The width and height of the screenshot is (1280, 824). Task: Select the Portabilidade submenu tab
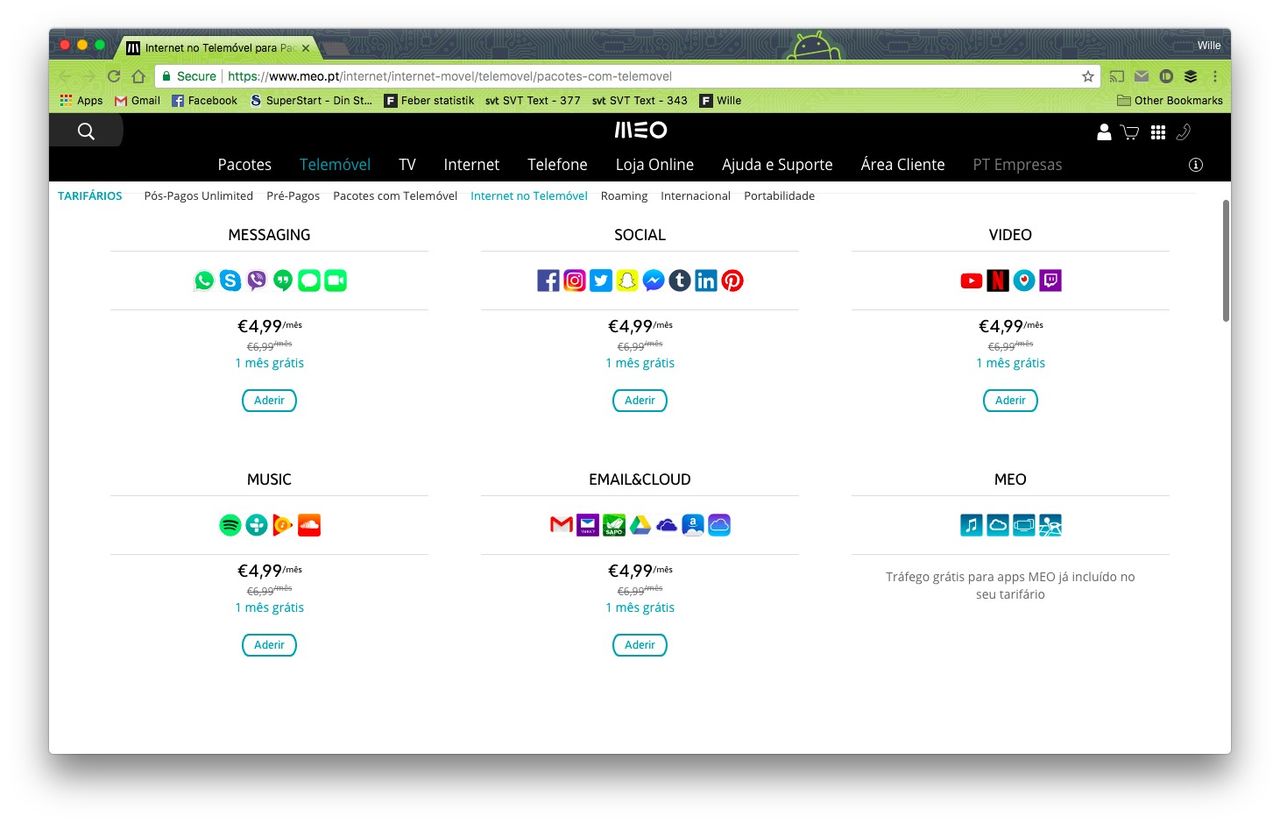779,196
